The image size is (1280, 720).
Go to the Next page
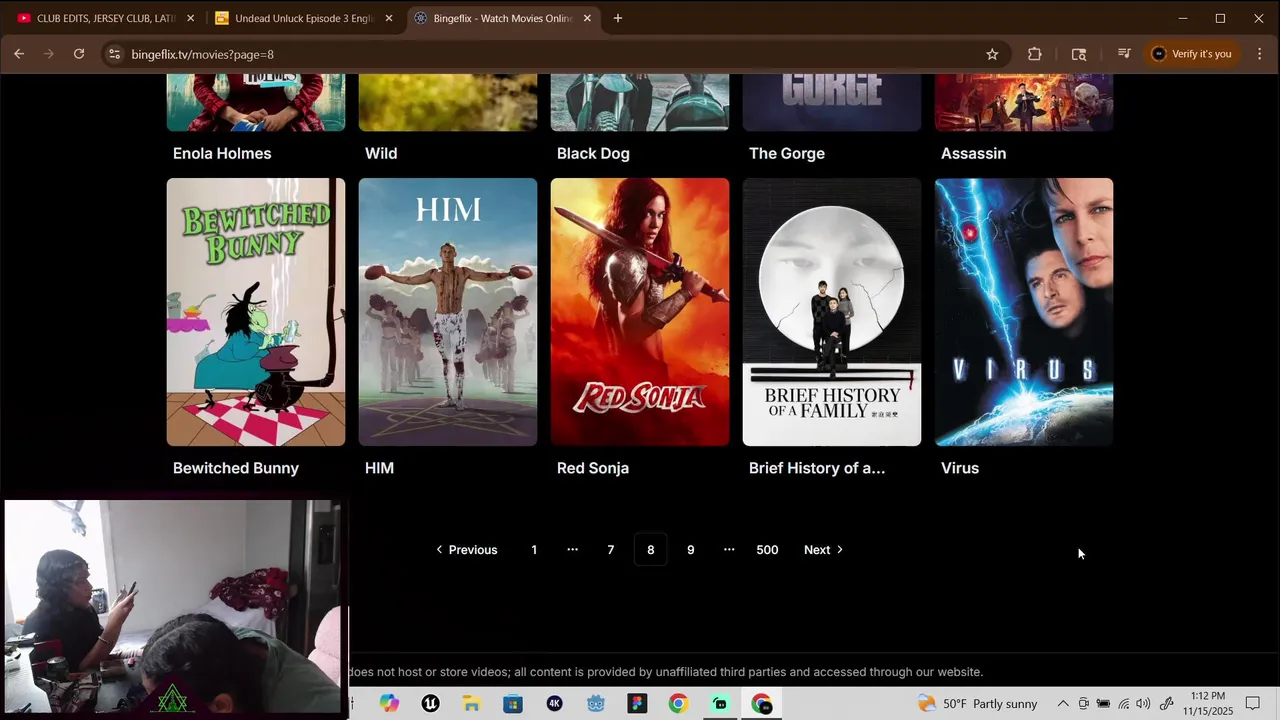click(x=823, y=550)
